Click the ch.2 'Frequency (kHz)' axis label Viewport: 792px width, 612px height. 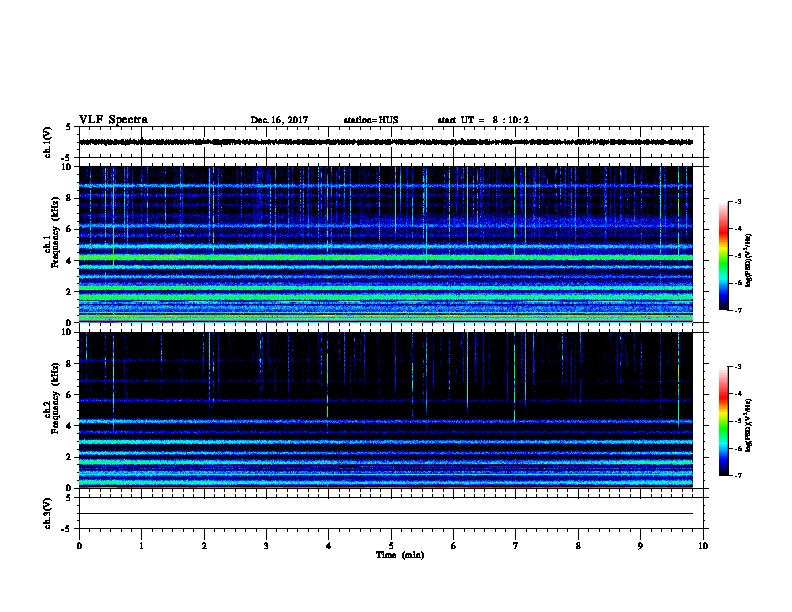coord(55,398)
